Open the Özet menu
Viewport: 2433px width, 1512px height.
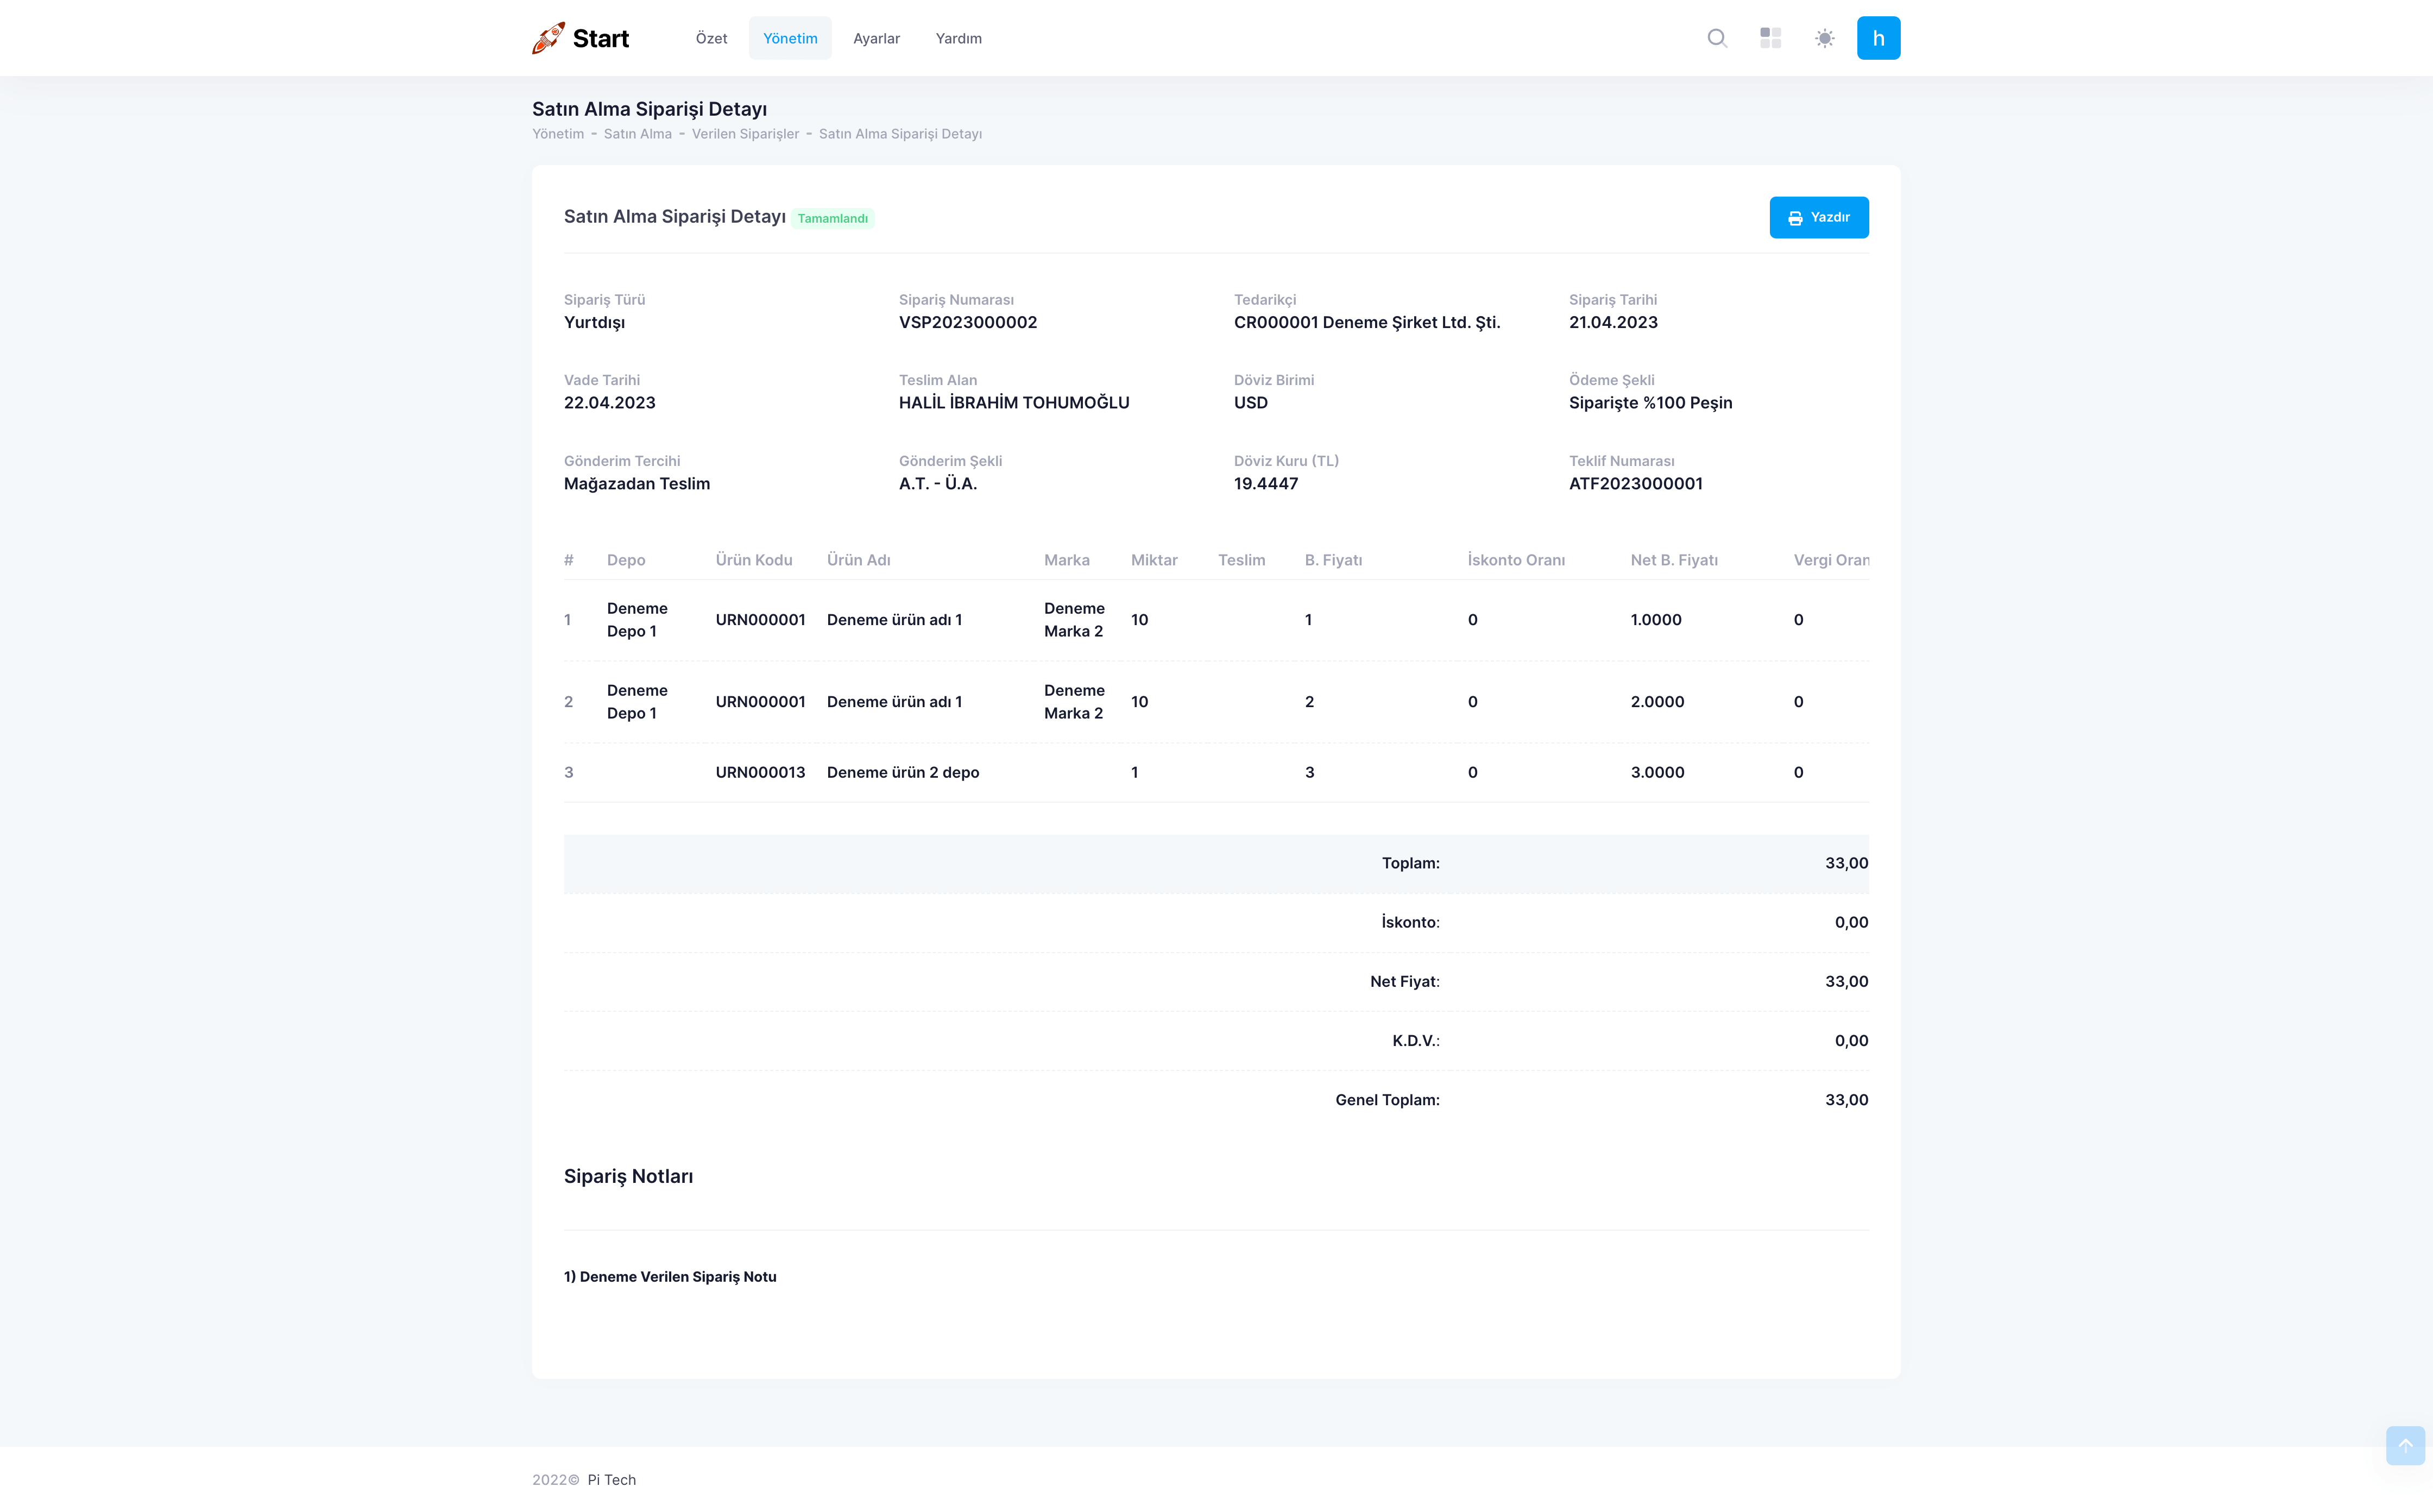[x=711, y=38]
